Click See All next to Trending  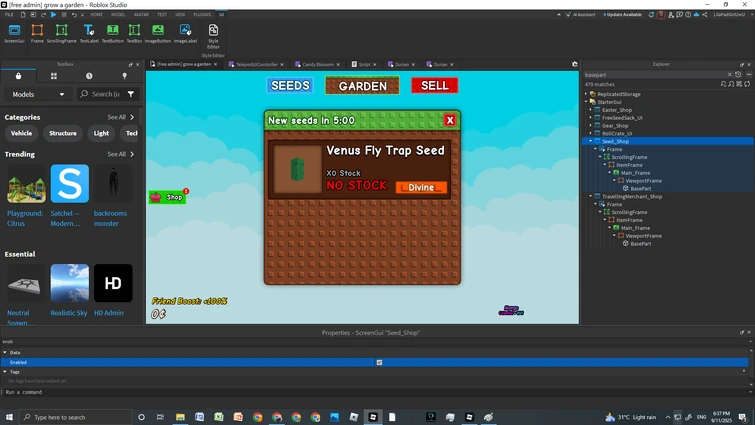click(x=120, y=154)
